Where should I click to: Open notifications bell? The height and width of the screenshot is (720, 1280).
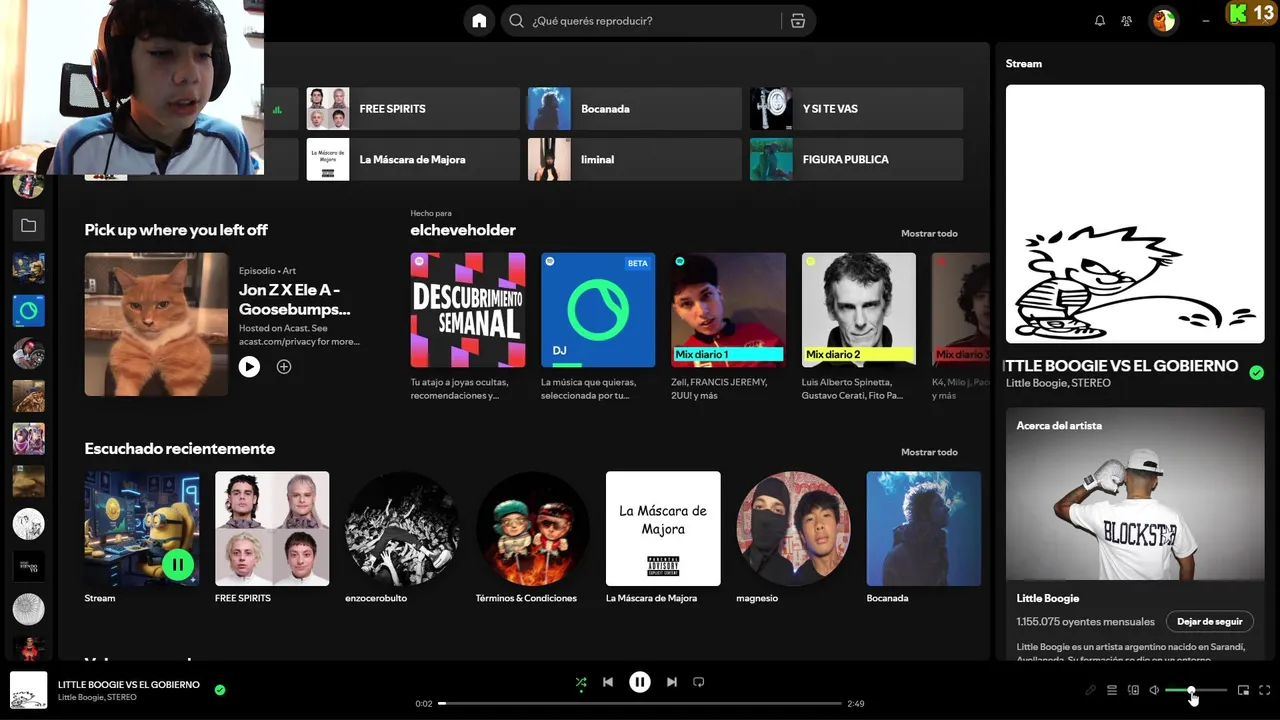click(x=1100, y=21)
